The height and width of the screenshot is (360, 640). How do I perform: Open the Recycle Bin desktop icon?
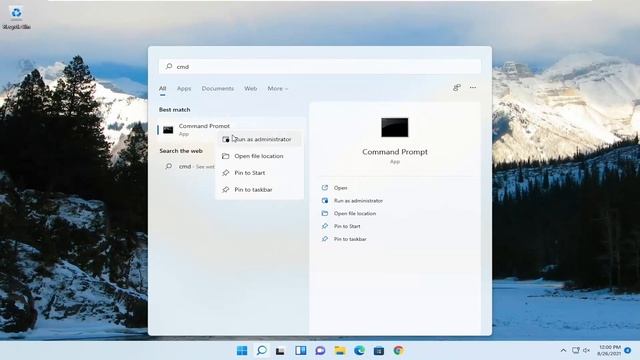(16, 18)
